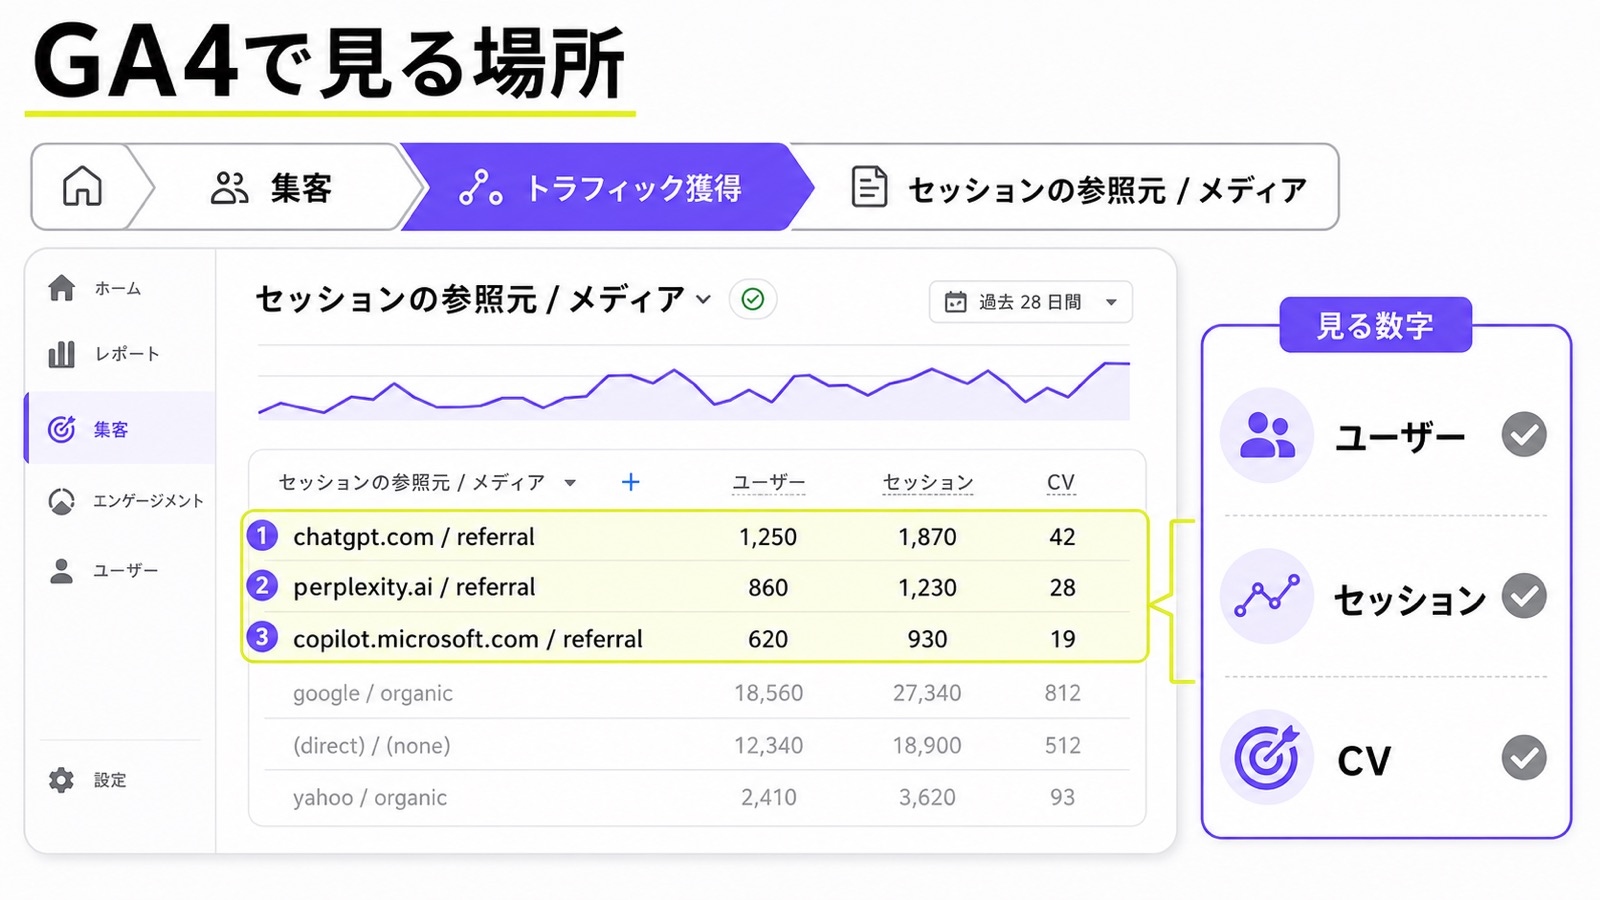Sort by the ユーザー column header
The width and height of the screenshot is (1600, 900).
[768, 483]
